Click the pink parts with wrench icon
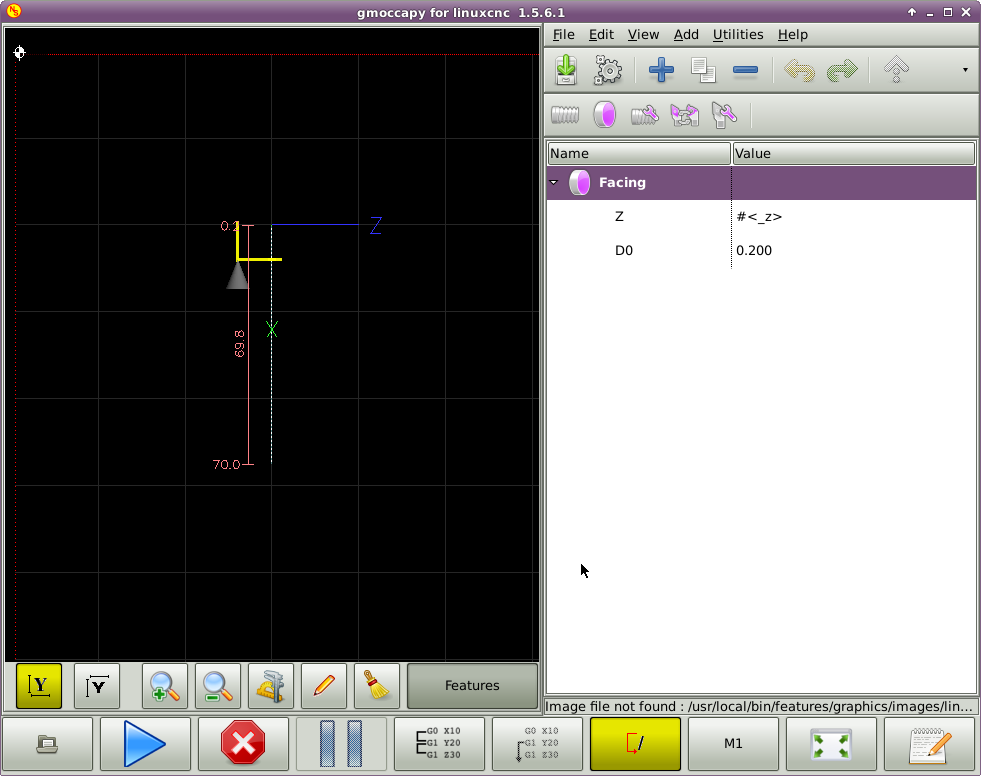Image resolution: width=981 pixels, height=776 pixels. 684,115
